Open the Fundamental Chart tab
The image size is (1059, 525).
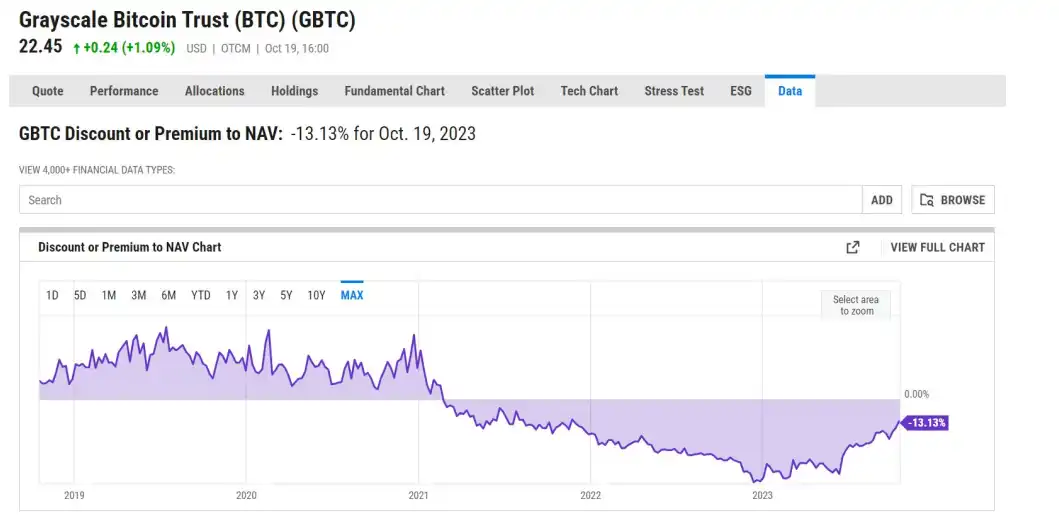(x=394, y=91)
